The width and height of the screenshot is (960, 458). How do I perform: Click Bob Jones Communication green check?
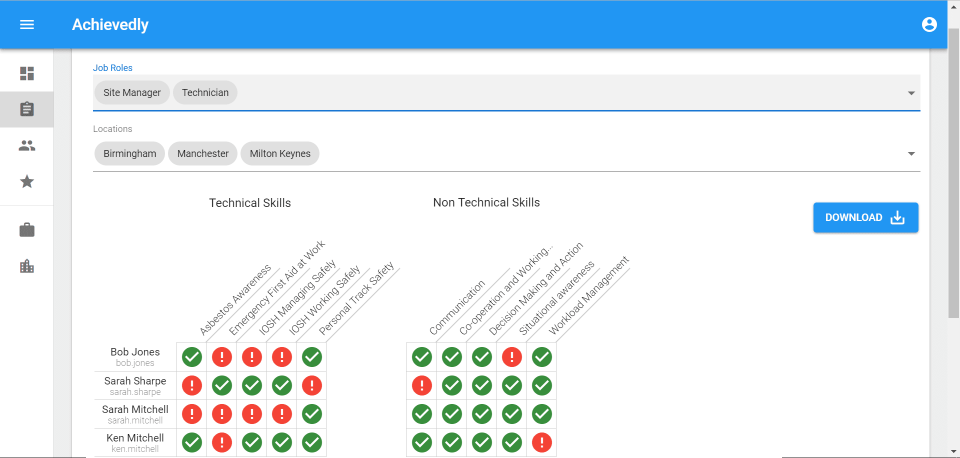(x=422, y=357)
